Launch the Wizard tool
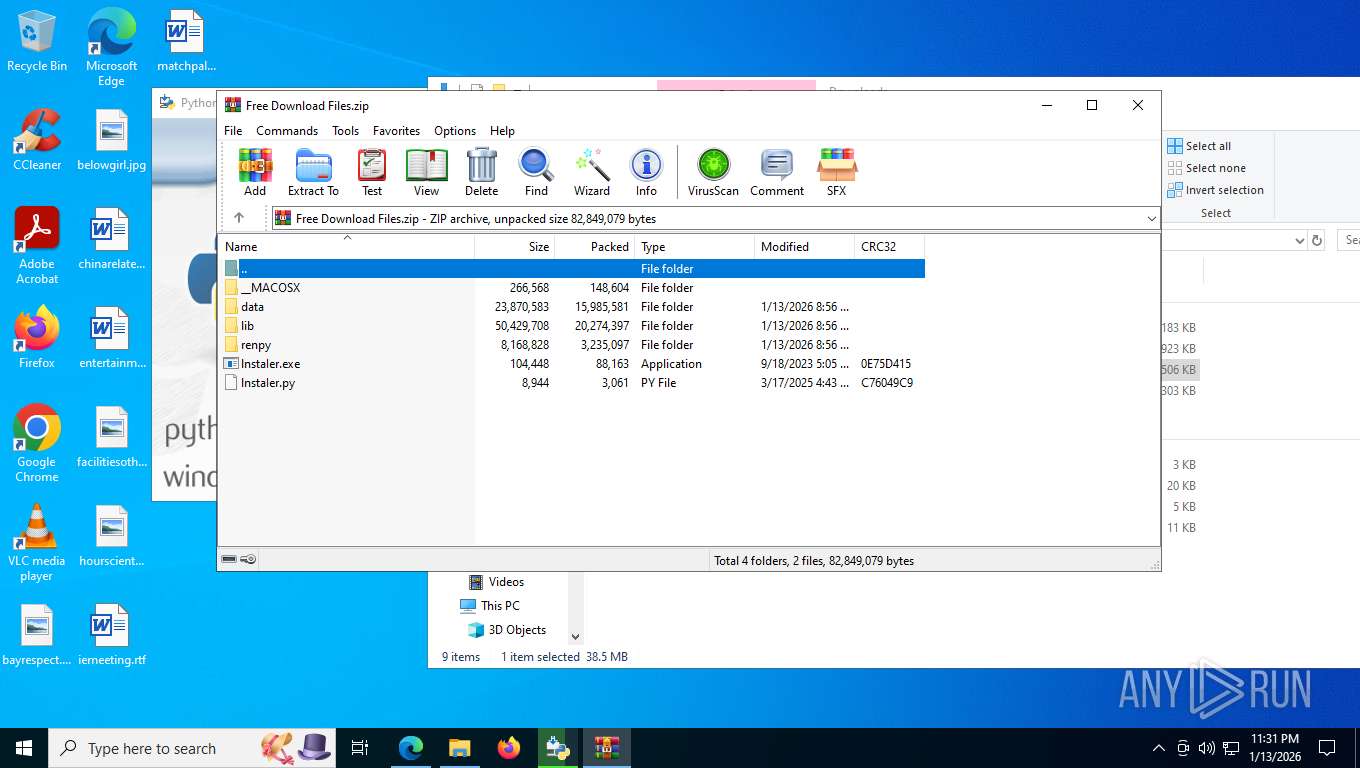The width and height of the screenshot is (1360, 768). point(591,172)
